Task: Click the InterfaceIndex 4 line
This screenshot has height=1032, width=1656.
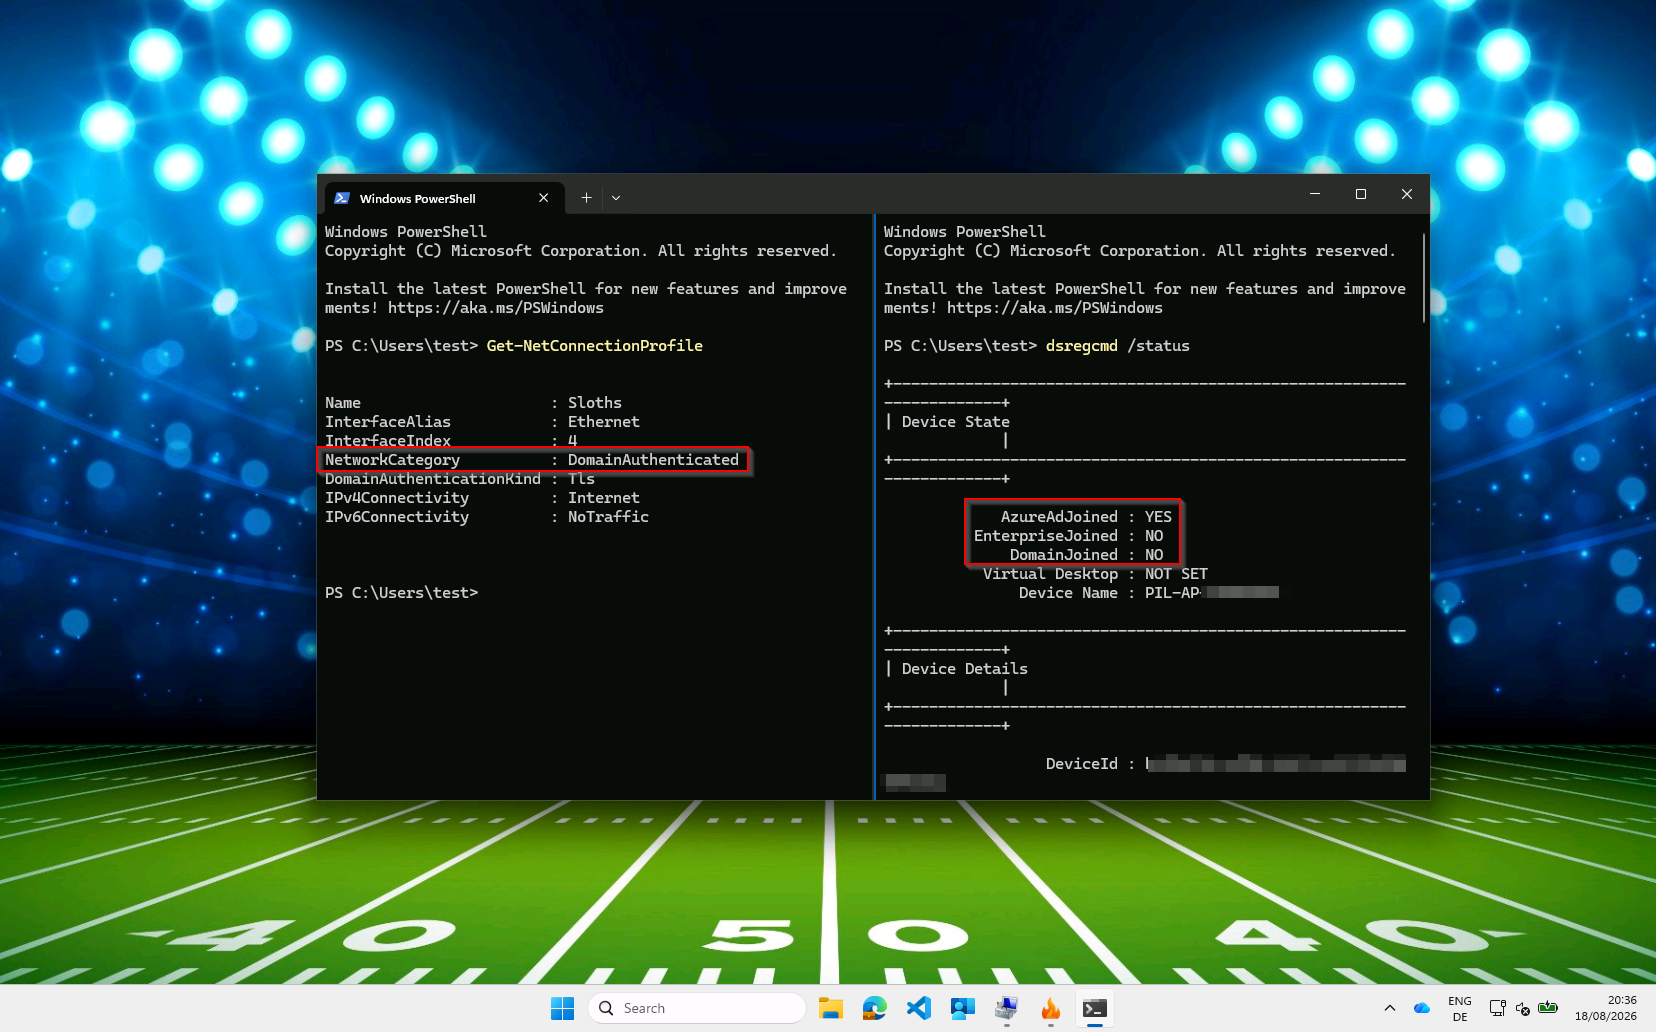Action: tap(451, 441)
